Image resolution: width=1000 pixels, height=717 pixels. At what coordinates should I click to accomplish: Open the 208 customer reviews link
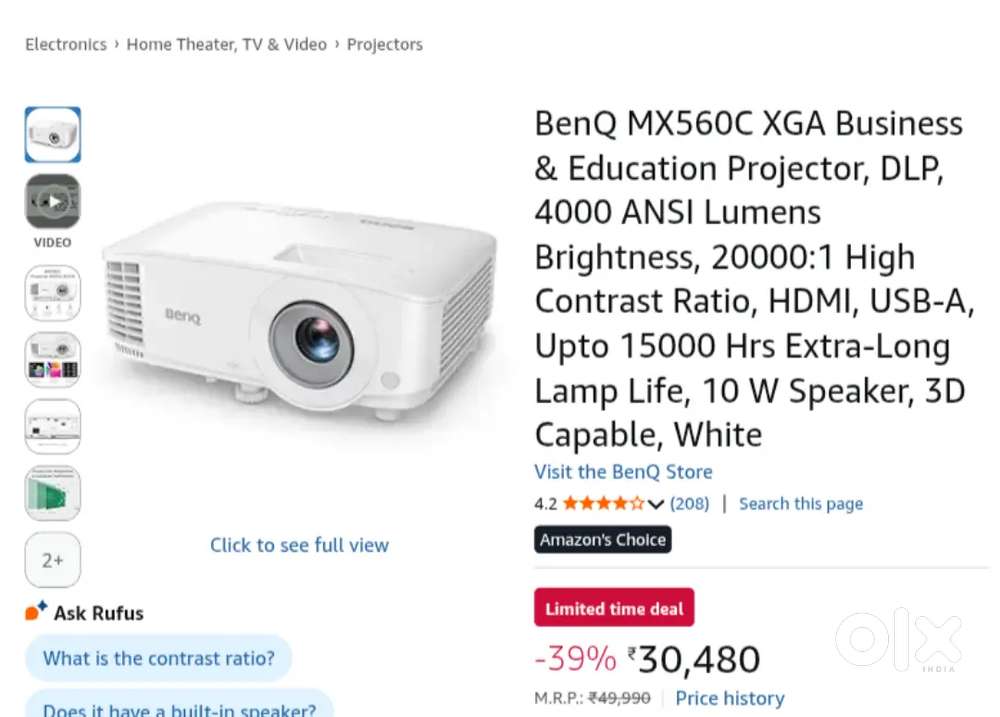(x=689, y=503)
